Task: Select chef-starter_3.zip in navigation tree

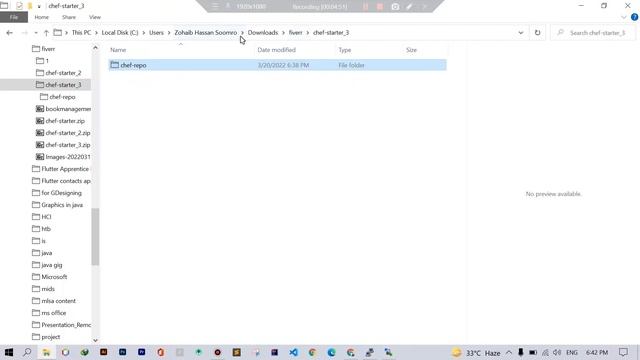Action: pos(68,145)
